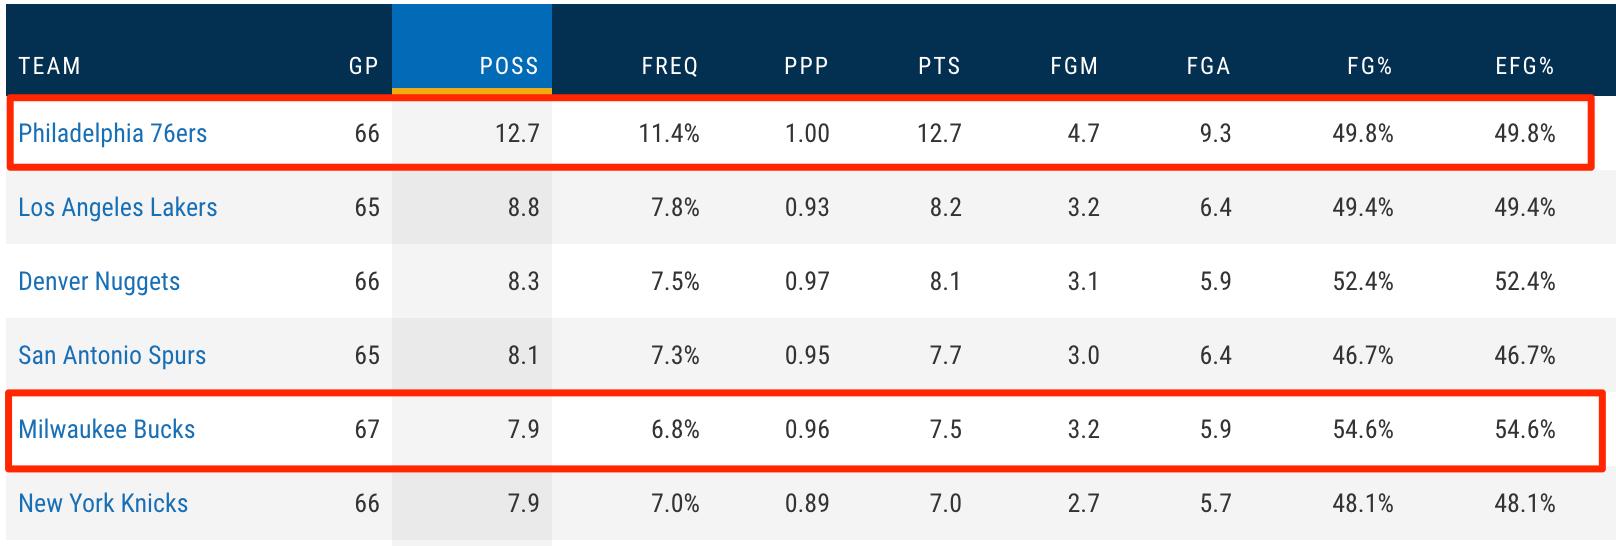Open the New York Knicks link
Viewport: 1616px width, 546px height.
click(x=103, y=503)
